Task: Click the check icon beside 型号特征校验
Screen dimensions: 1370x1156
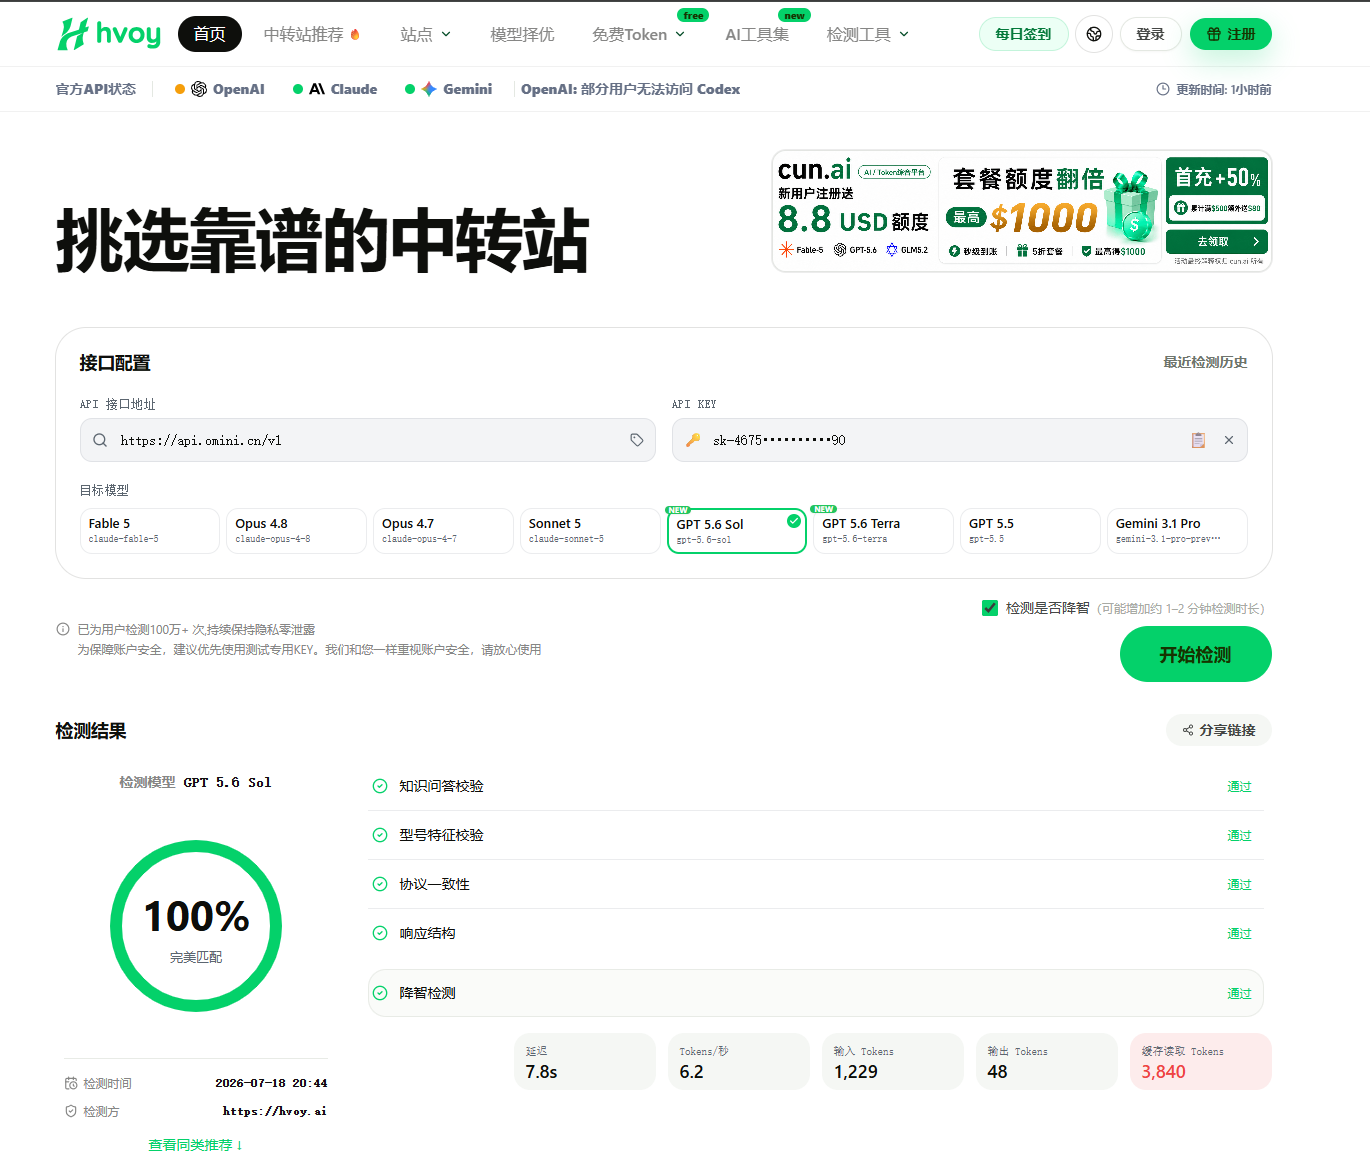Action: click(x=380, y=835)
